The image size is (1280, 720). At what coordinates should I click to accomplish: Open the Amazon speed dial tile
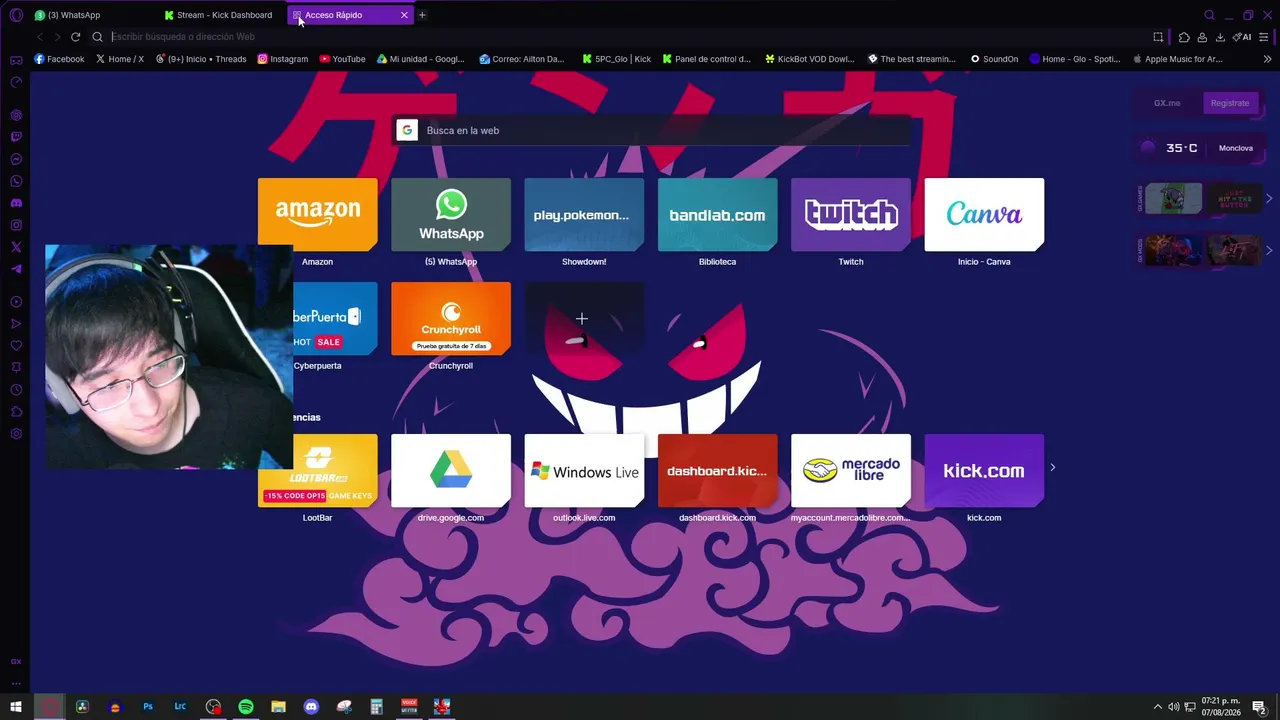click(x=318, y=214)
